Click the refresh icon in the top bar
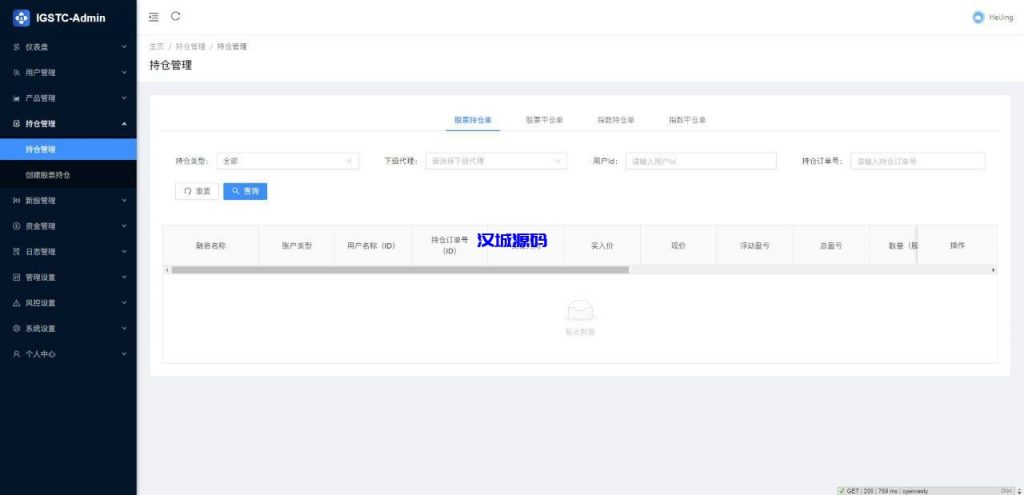This screenshot has height=495, width=1024. (175, 17)
